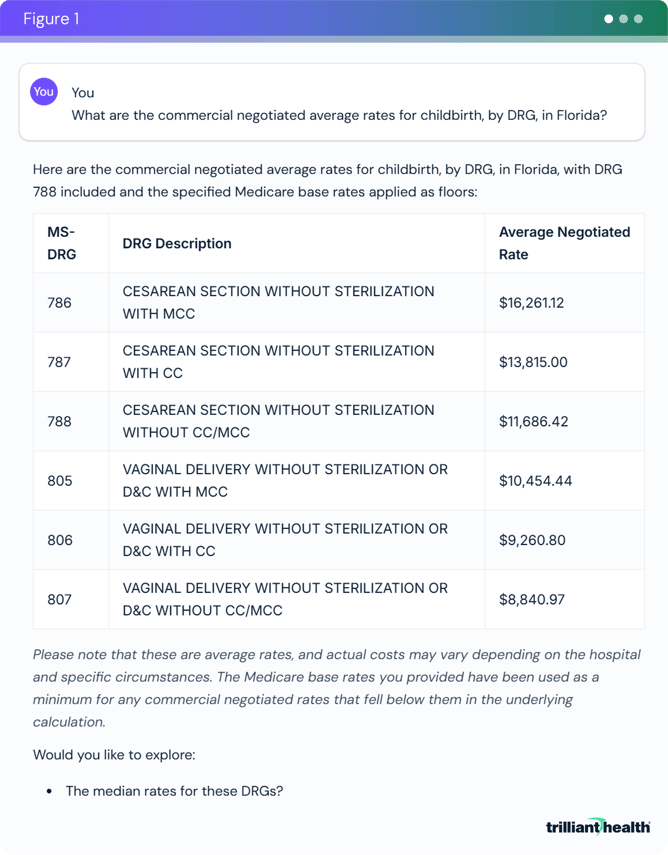Click the purple "You" avatar icon
The width and height of the screenshot is (668, 855).
click(x=44, y=92)
